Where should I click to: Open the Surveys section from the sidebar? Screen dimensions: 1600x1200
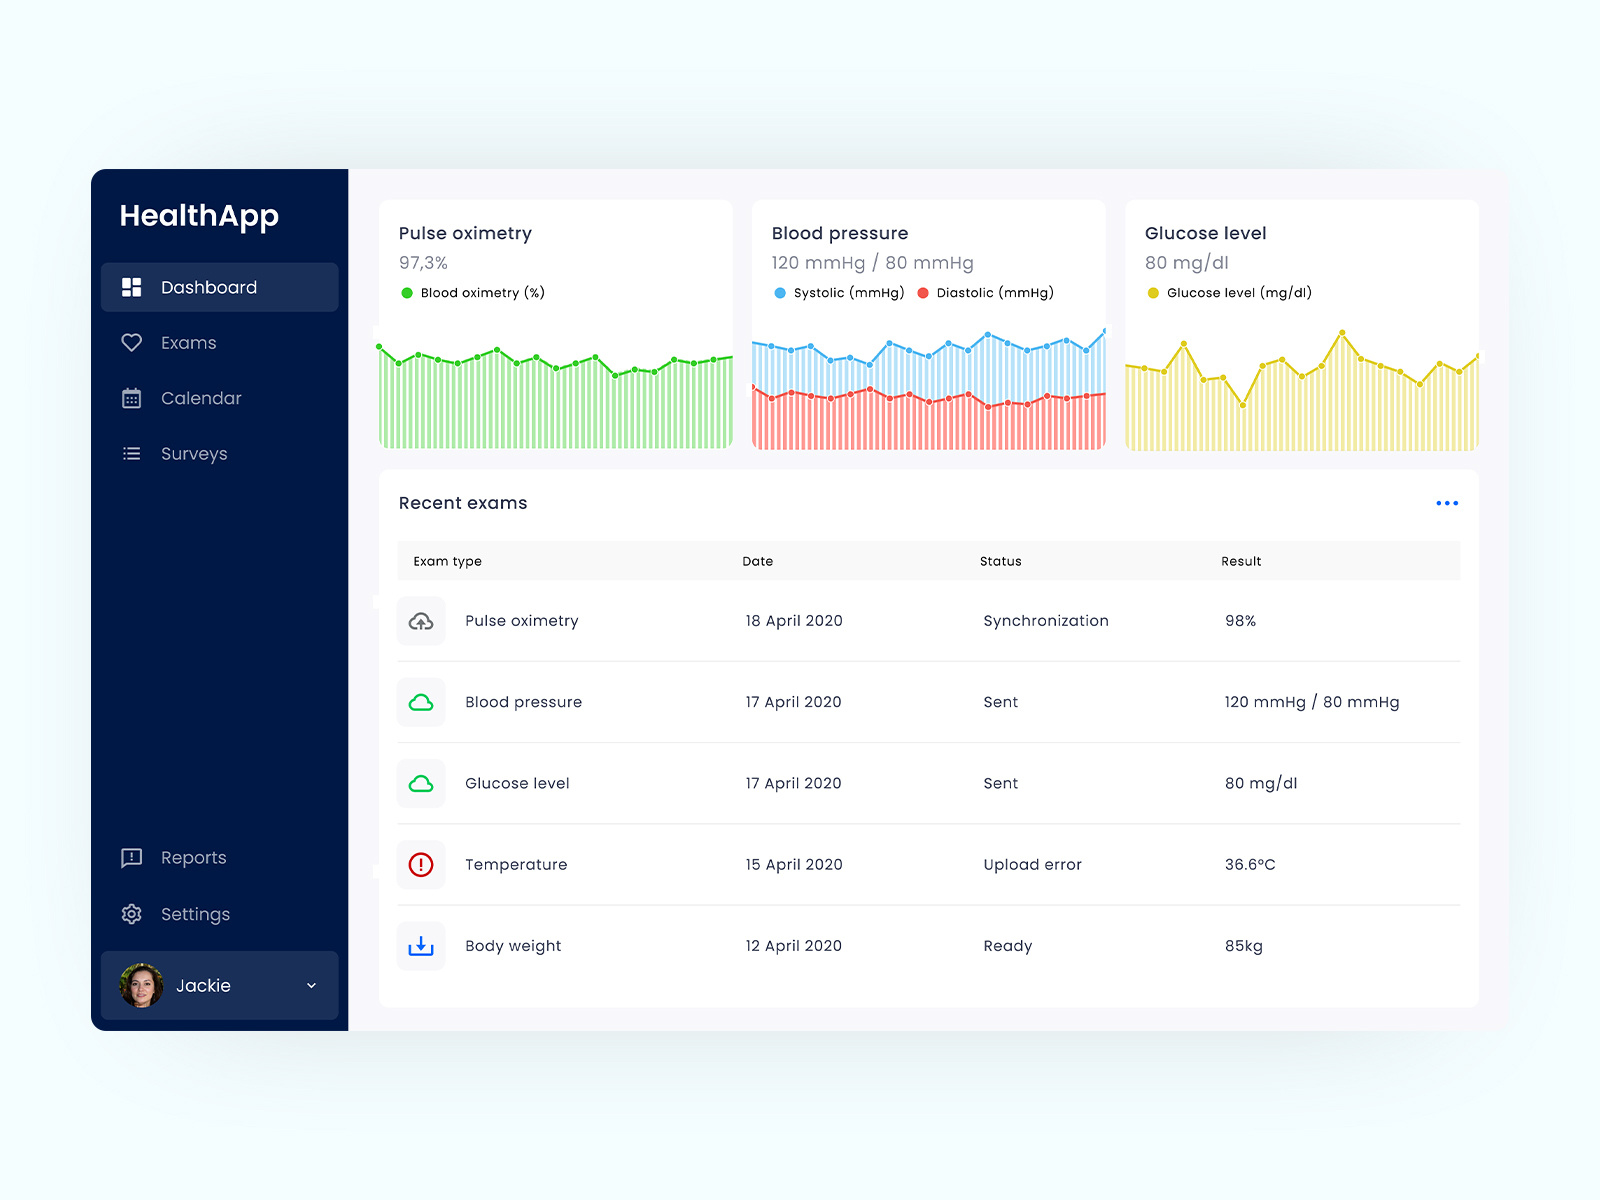(193, 453)
